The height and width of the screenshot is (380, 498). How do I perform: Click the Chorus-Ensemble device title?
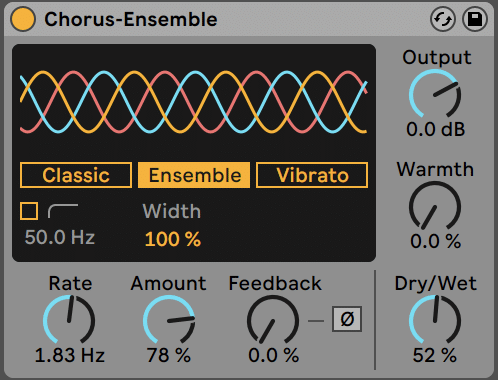click(x=131, y=19)
